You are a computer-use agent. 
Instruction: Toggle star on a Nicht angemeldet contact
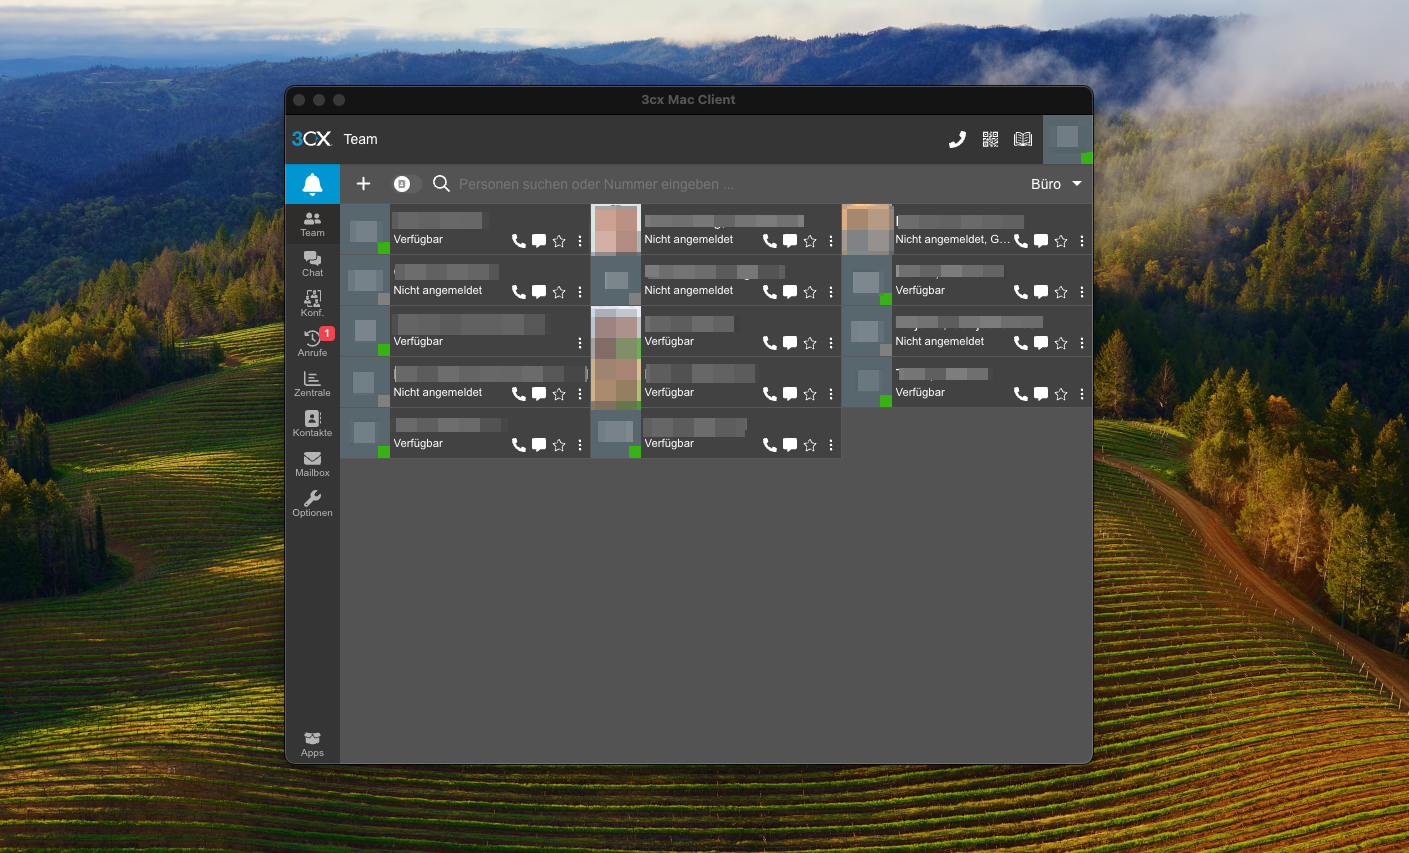[x=558, y=292]
